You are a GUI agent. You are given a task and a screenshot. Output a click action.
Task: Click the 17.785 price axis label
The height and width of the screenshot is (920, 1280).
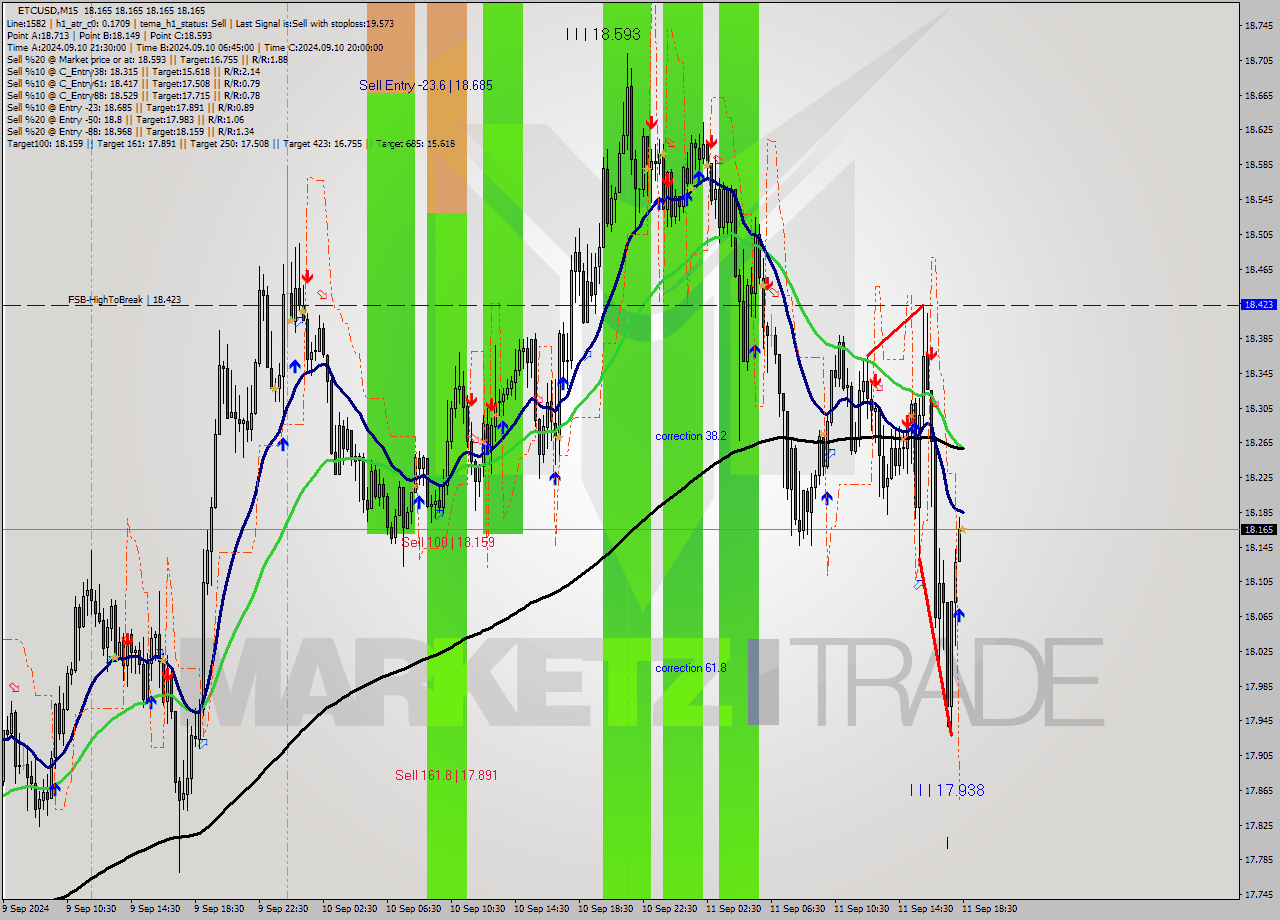[x=1258, y=859]
